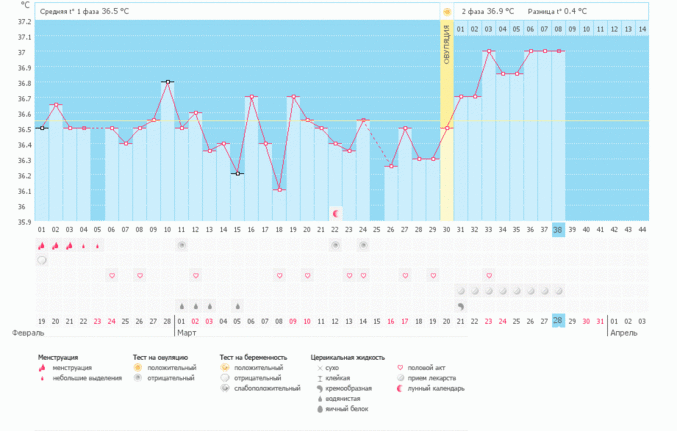Click the moon lunar calendar icon on chart
The height and width of the screenshot is (431, 677).
[x=336, y=213]
